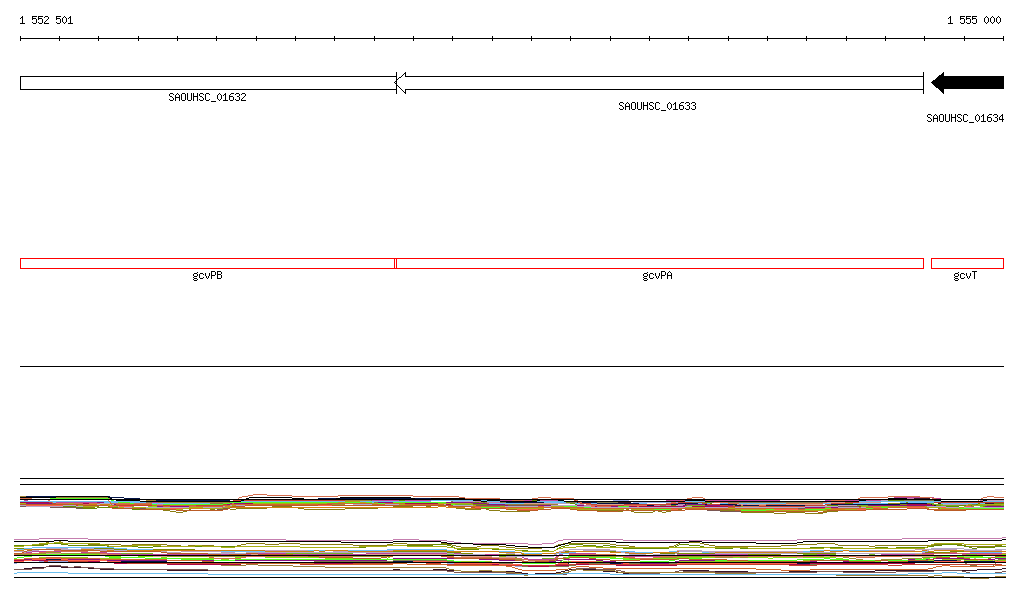
Task: Select the red gcvPB annotation box
Action: 208,264
